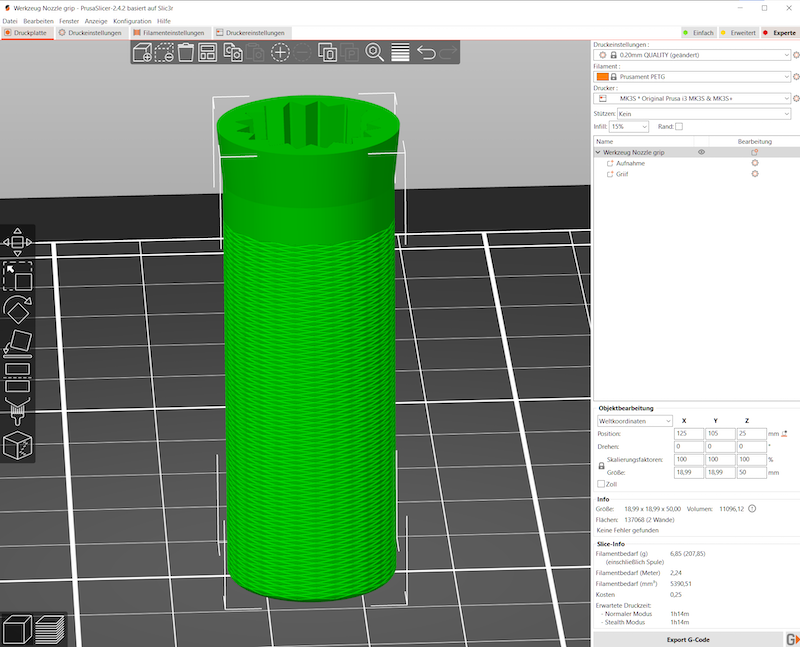This screenshot has height=647, width=800.
Task: Click the Search magnifier icon
Action: [374, 53]
